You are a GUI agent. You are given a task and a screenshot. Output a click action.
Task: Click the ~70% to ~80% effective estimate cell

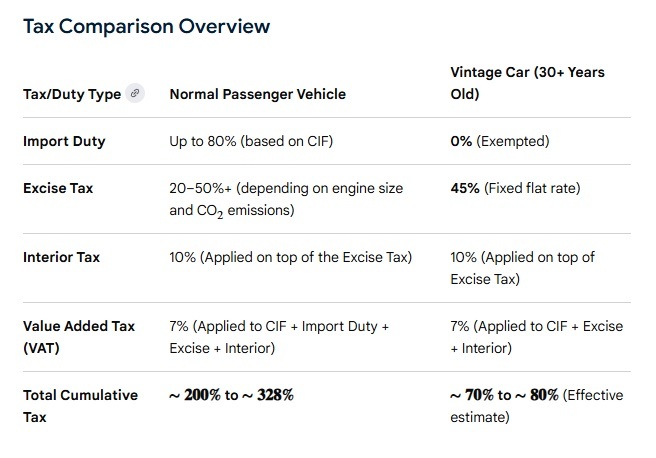pos(537,406)
